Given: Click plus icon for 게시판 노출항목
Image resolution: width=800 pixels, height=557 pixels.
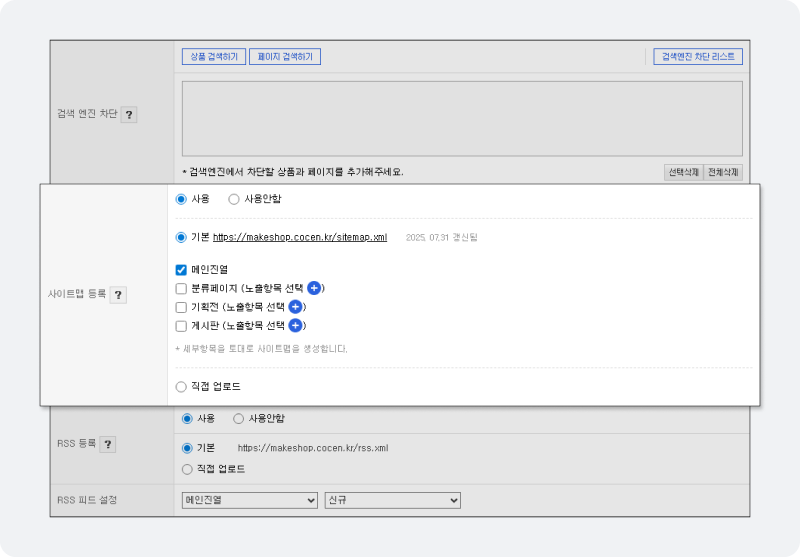Looking at the screenshot, I should click(x=295, y=326).
